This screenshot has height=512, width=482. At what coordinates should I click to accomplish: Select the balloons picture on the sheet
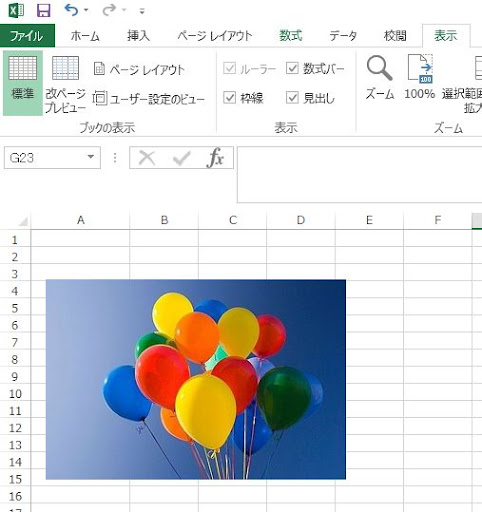[196, 379]
